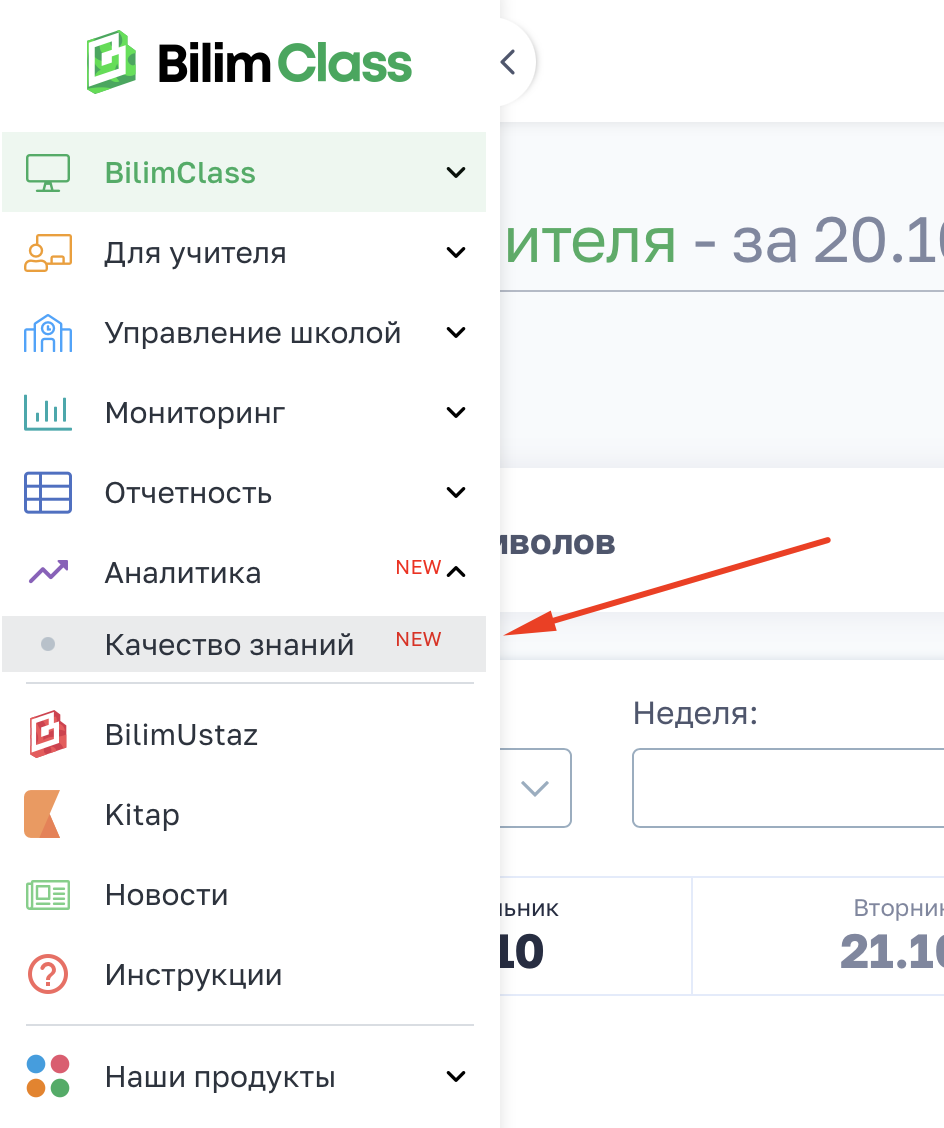Click the red BilimUstaz cube icon
This screenshot has width=944, height=1128.
point(48,734)
